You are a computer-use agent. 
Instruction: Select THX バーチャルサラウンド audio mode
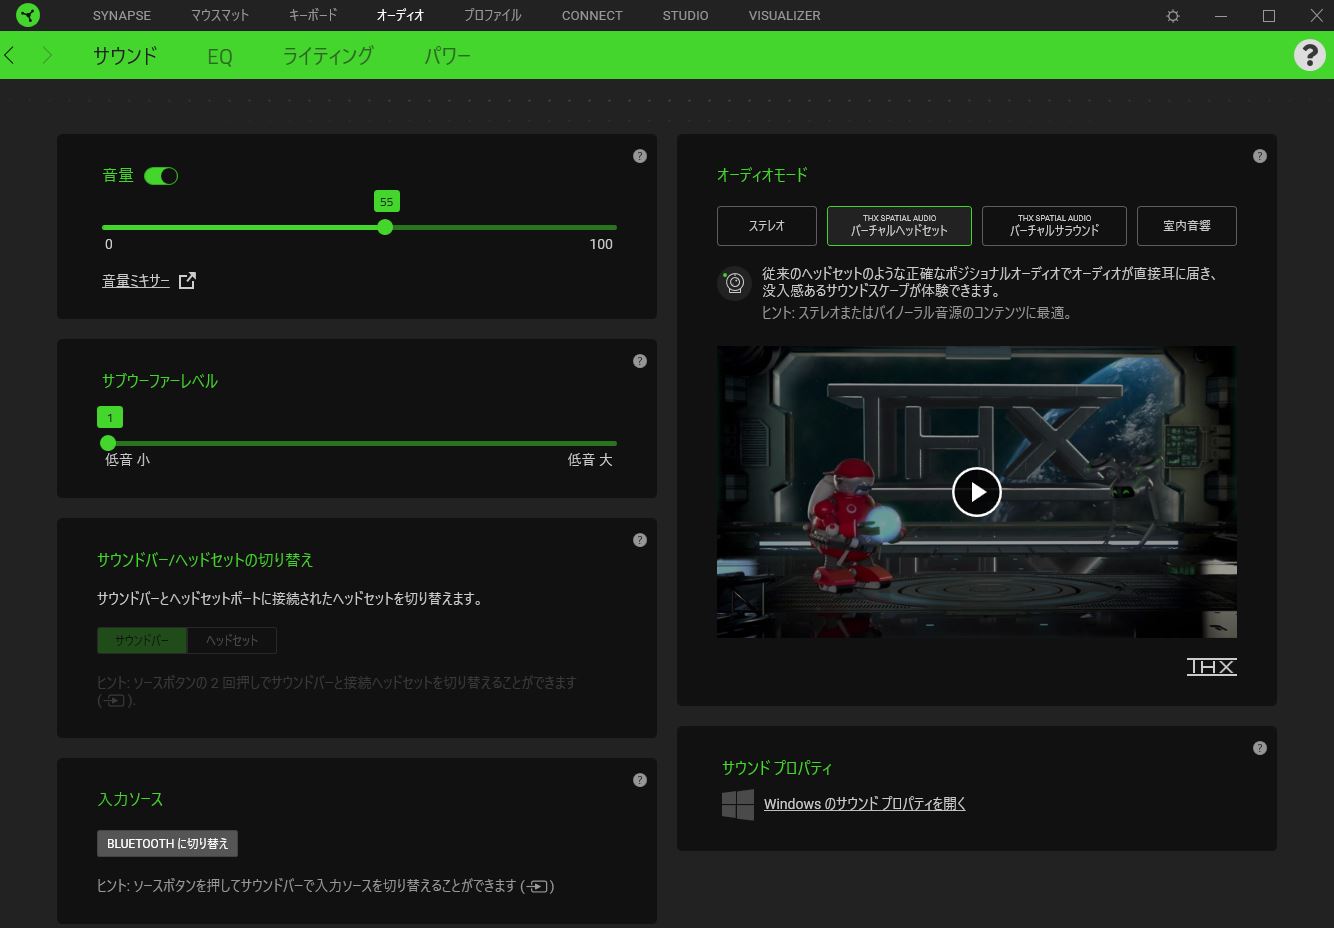coord(1054,226)
